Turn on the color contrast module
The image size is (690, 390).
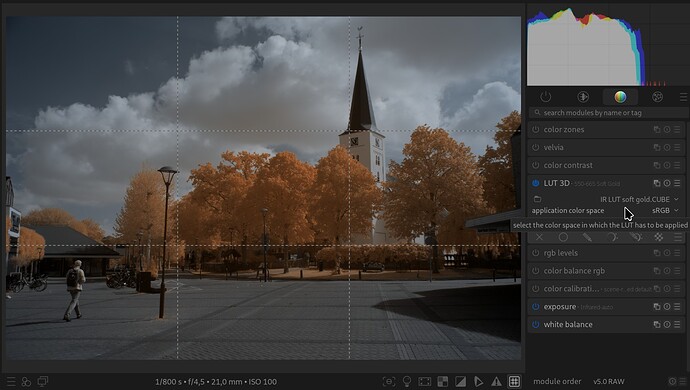(536, 165)
